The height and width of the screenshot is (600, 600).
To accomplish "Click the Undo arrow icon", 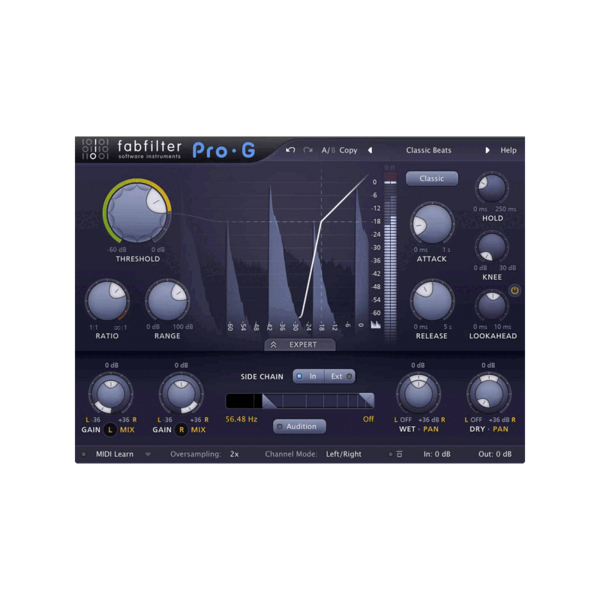I will [290, 150].
